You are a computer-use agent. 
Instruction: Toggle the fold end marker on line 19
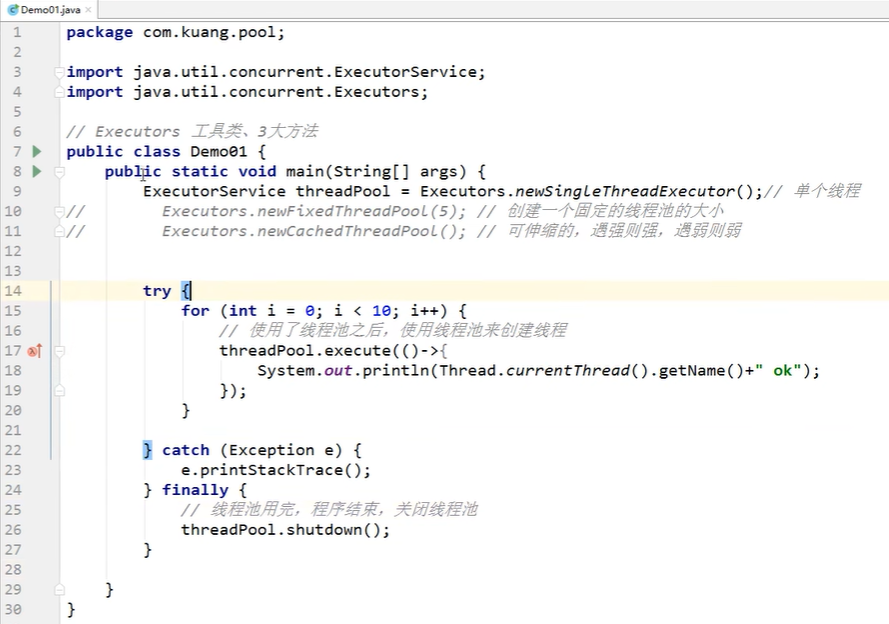[59, 390]
